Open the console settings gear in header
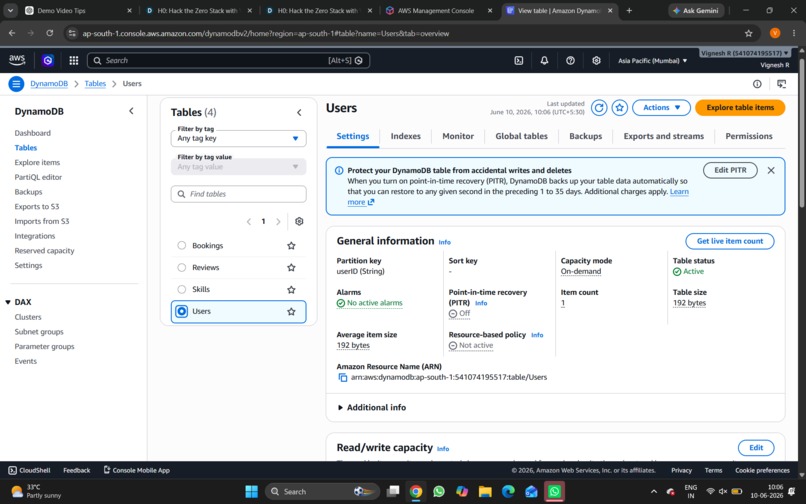Viewport: 806px width, 504px height. tap(596, 61)
